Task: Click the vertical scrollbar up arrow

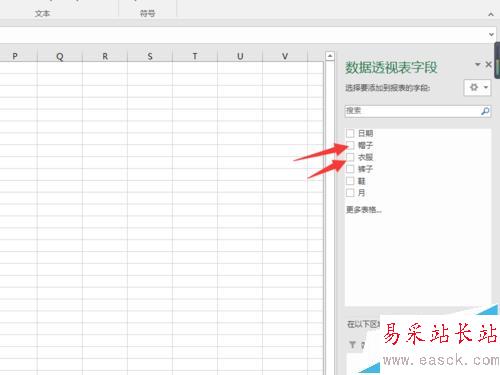Action: (330, 56)
